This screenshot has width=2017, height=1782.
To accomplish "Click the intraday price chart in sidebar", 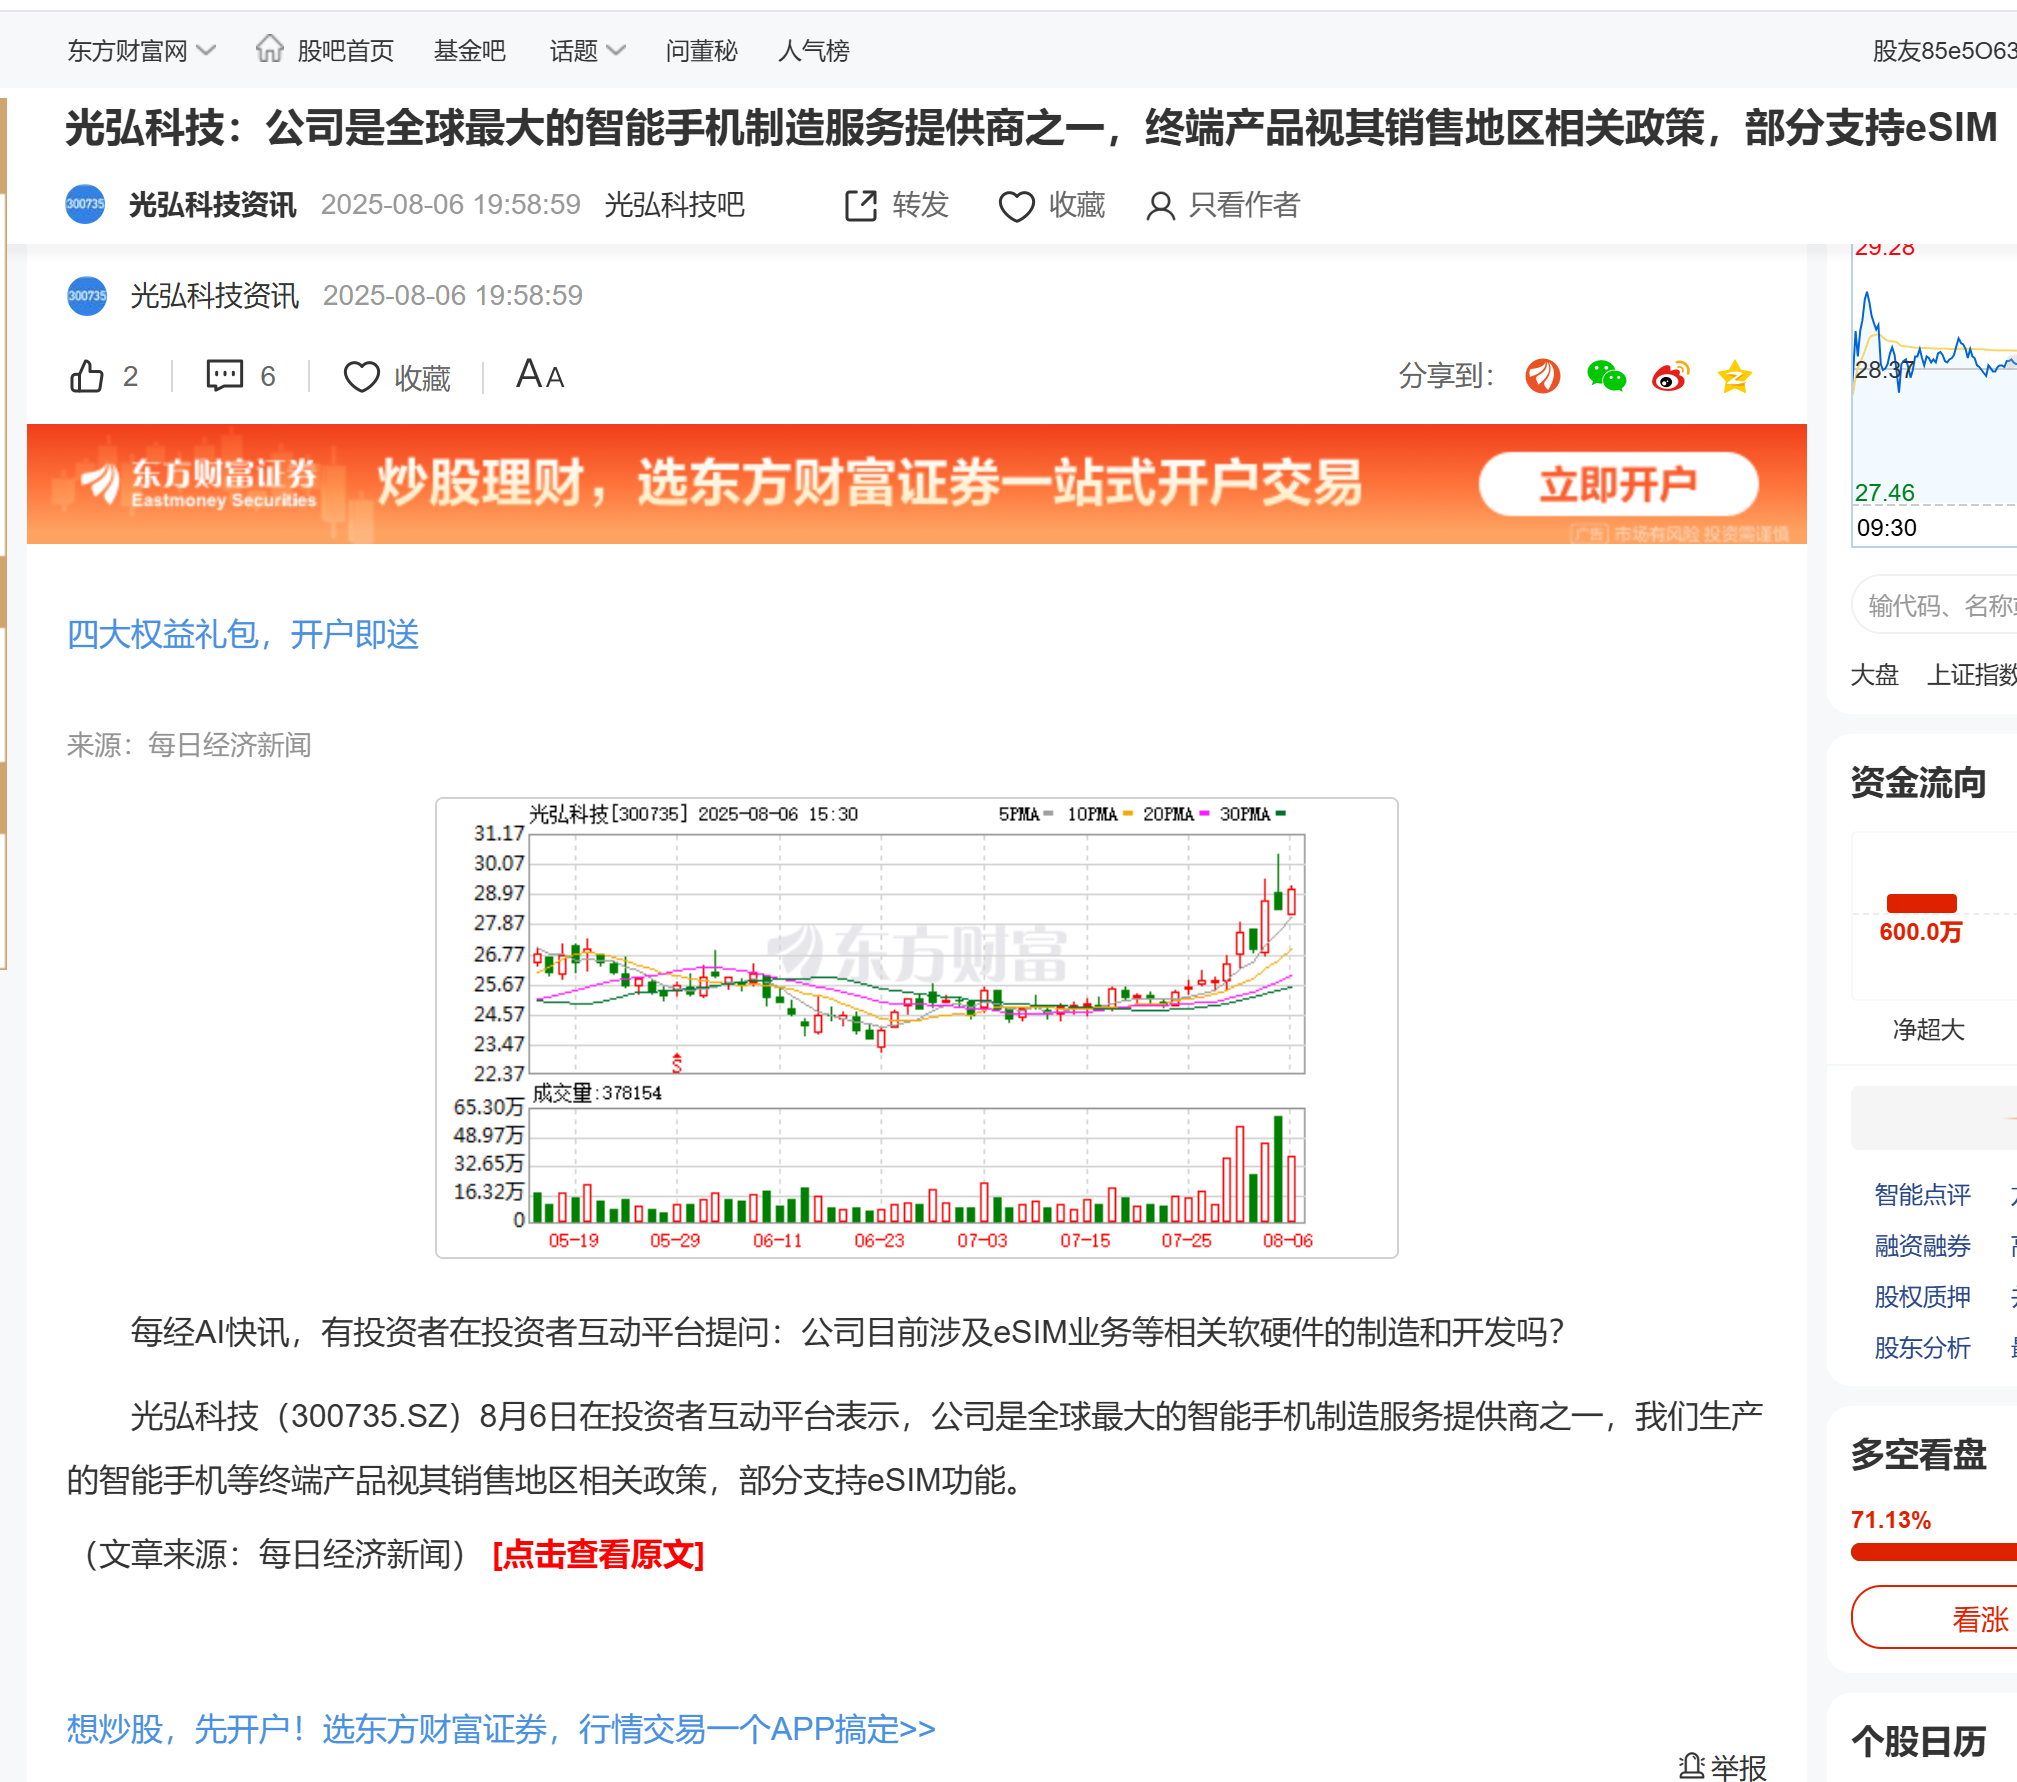I will [1935, 395].
